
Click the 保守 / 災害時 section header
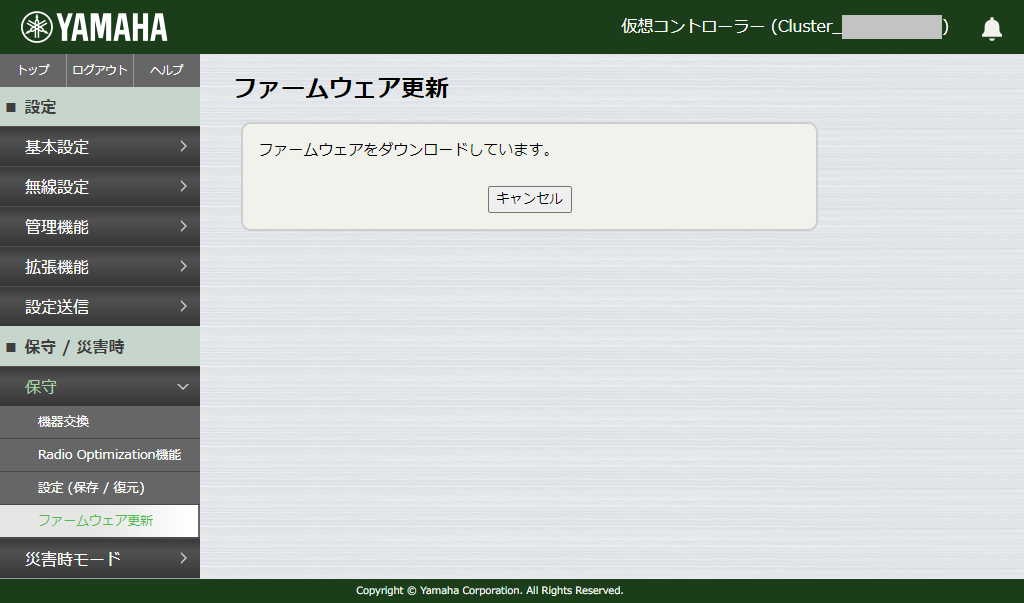click(x=100, y=346)
